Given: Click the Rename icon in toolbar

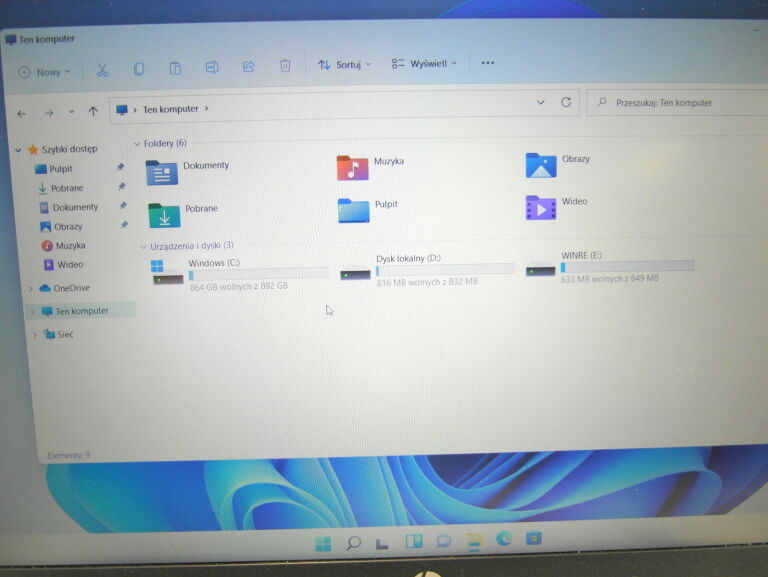Looking at the screenshot, I should [212, 67].
